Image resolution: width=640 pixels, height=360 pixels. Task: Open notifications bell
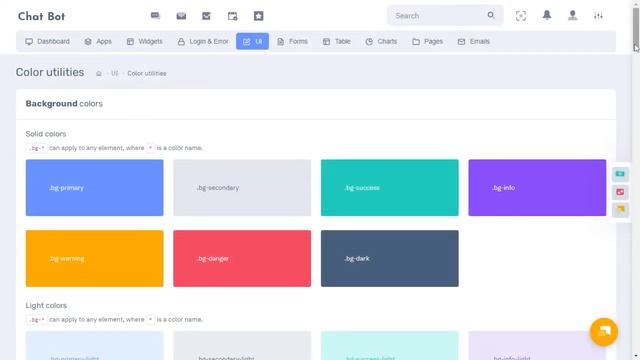547,16
